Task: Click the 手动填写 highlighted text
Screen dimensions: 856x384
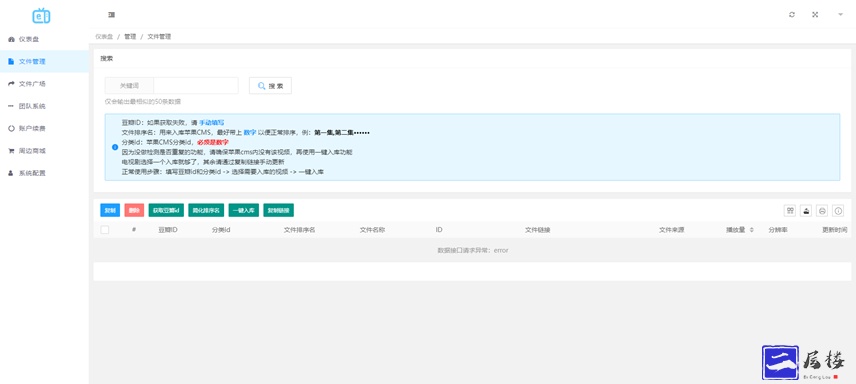Action: (212, 123)
